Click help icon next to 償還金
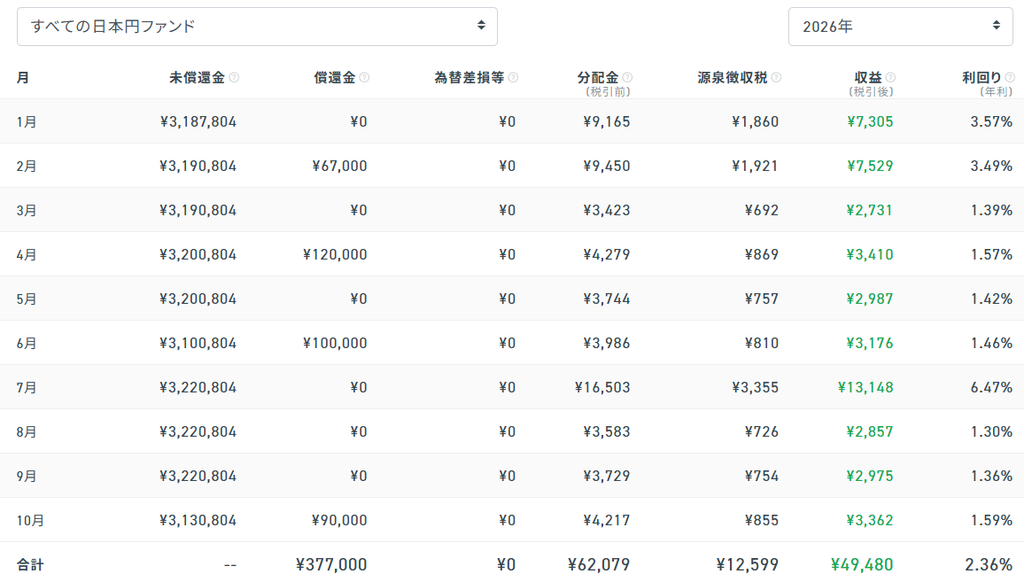 pos(364,78)
